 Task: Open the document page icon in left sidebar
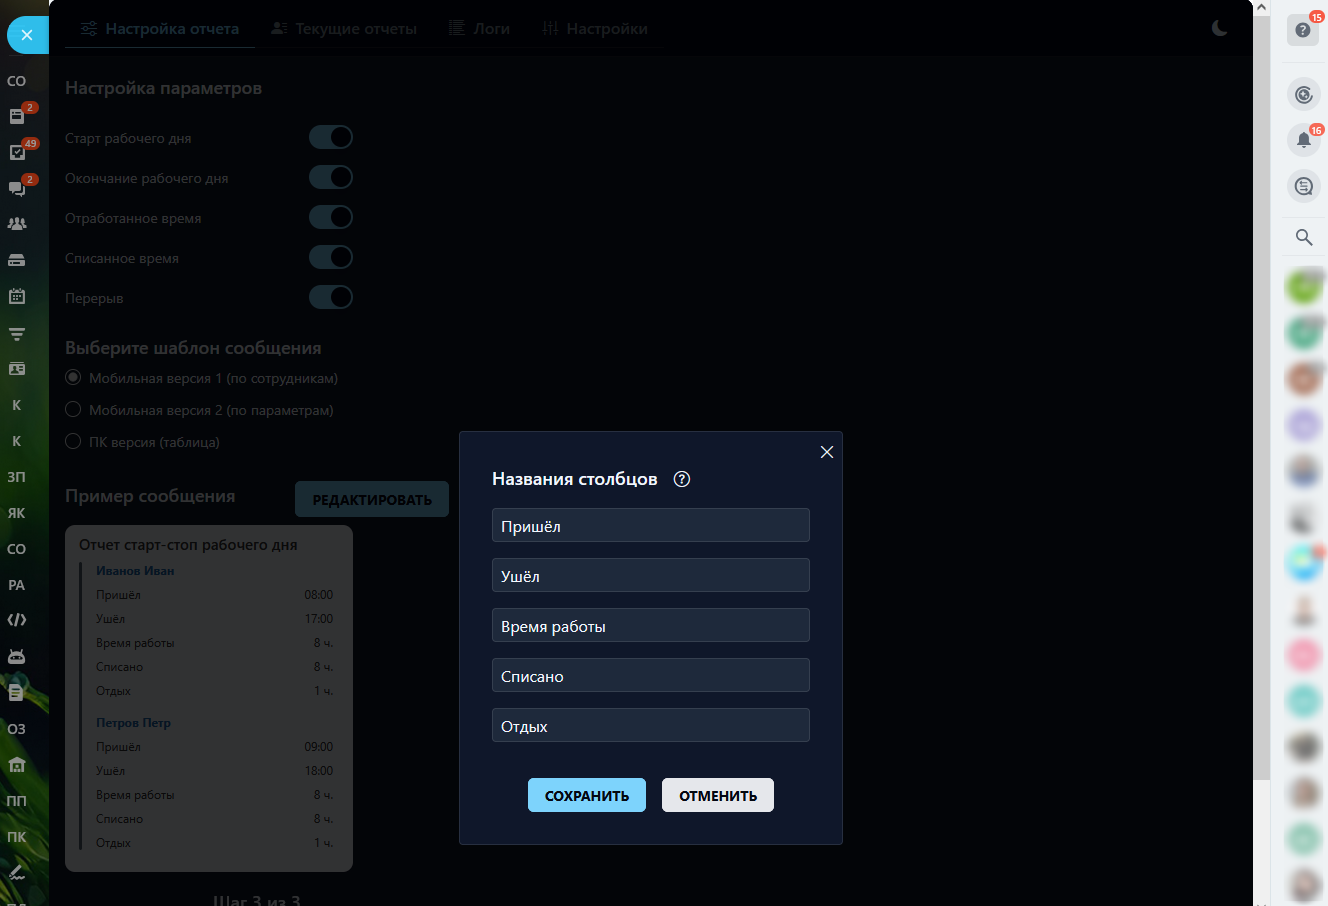[17, 692]
